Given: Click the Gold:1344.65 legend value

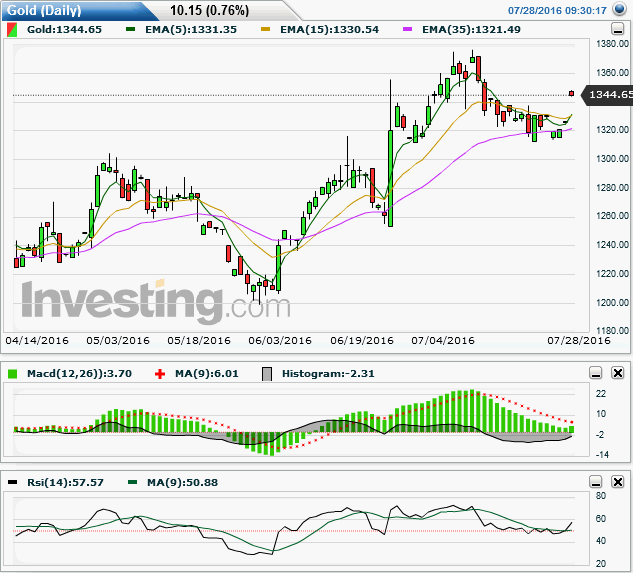Looking at the screenshot, I should tap(64, 29).
